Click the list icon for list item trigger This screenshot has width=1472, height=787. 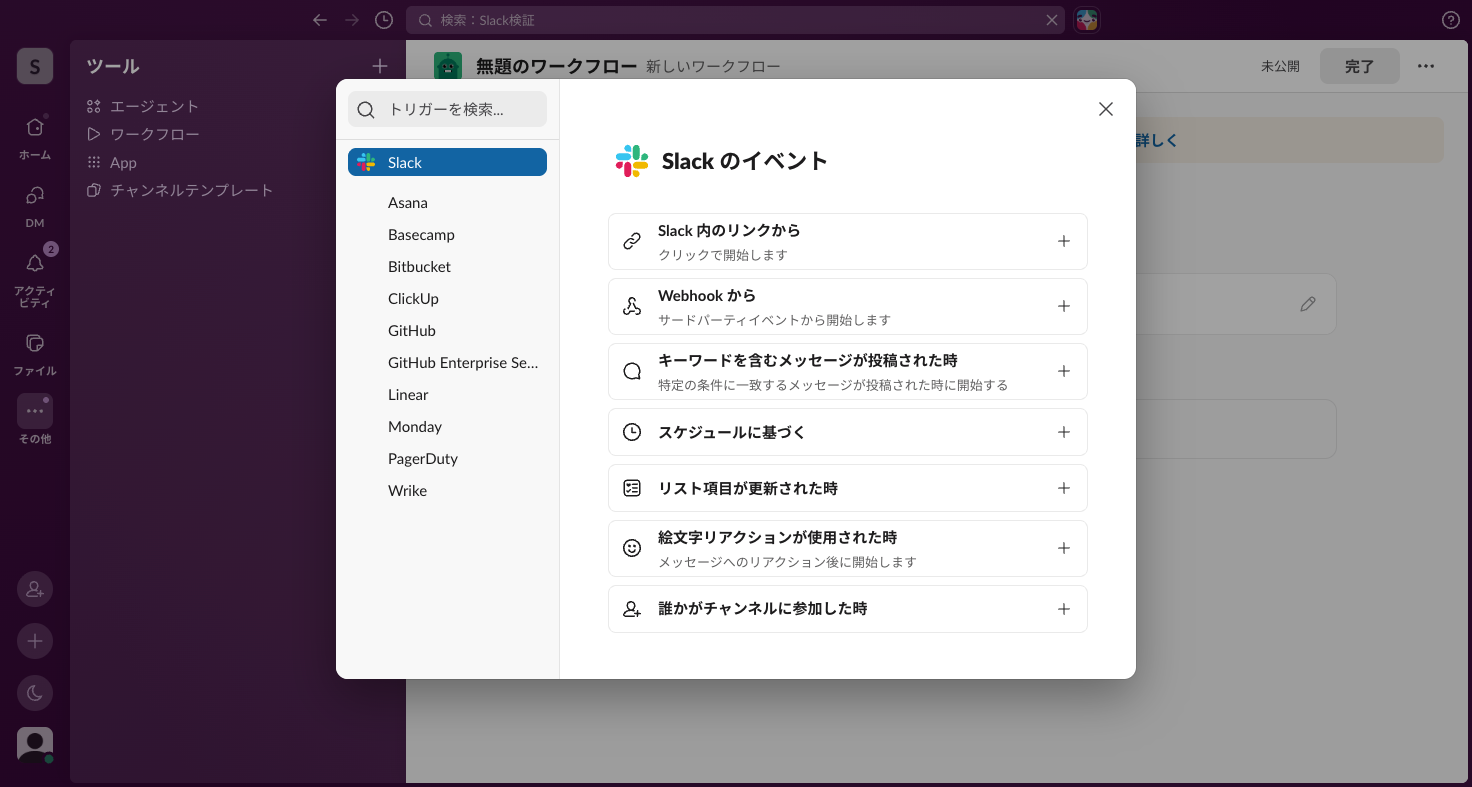click(632, 488)
